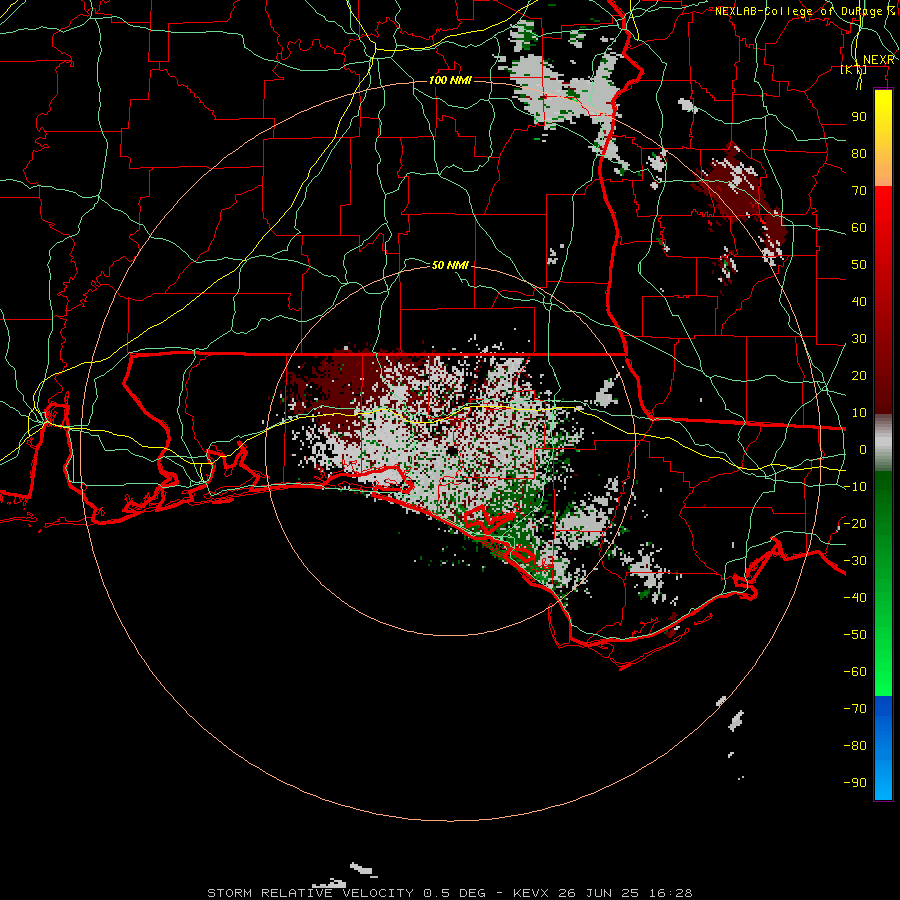Viewport: 900px width, 900px height.
Task: Click the 90 value on velocity scale
Action: (859, 117)
